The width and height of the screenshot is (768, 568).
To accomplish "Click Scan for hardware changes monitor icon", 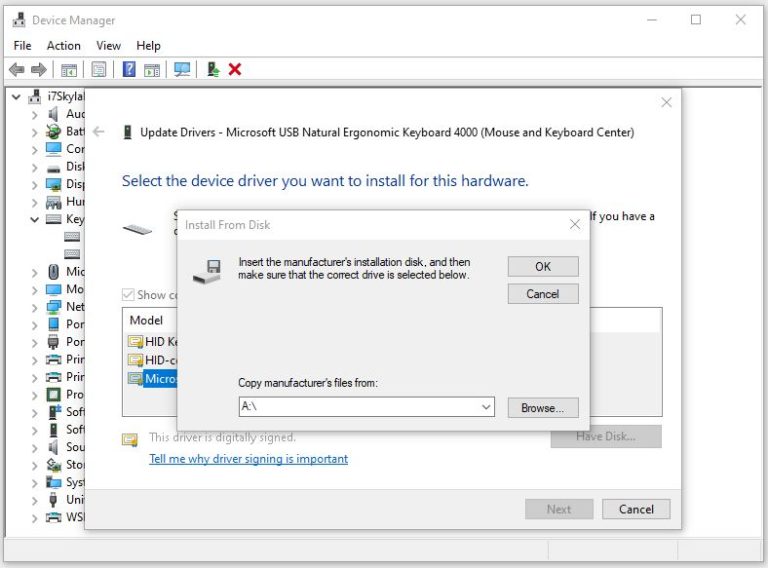I will tap(182, 70).
